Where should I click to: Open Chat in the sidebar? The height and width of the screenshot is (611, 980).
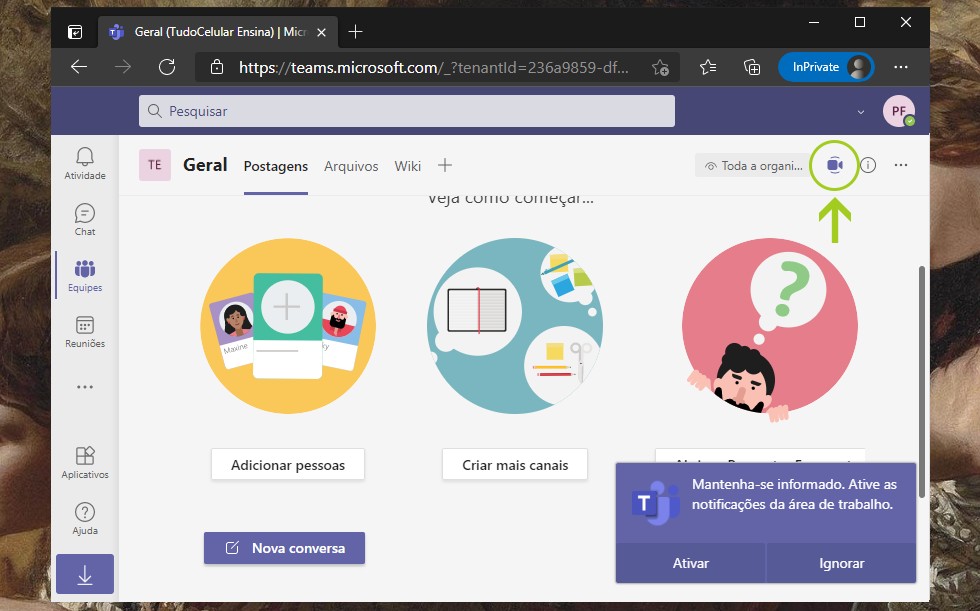tap(85, 219)
